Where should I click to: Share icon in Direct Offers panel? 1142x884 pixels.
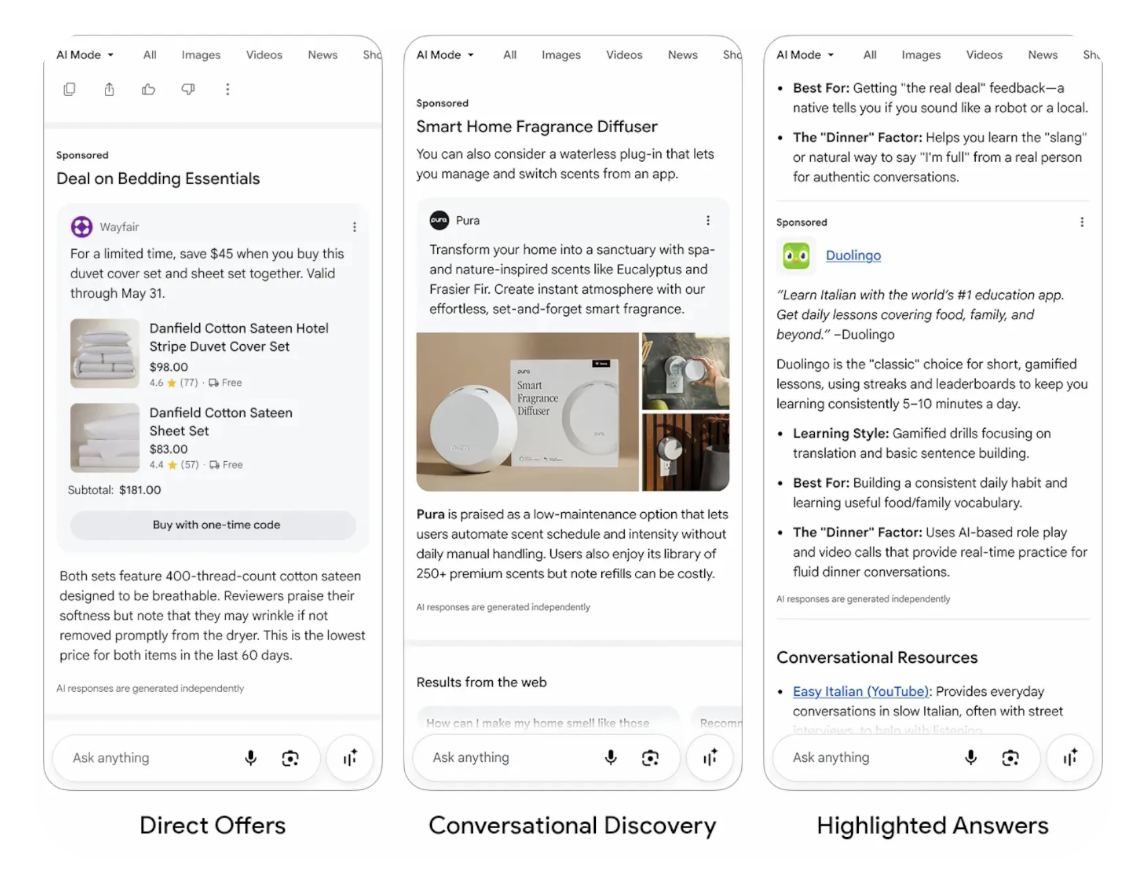coord(109,89)
